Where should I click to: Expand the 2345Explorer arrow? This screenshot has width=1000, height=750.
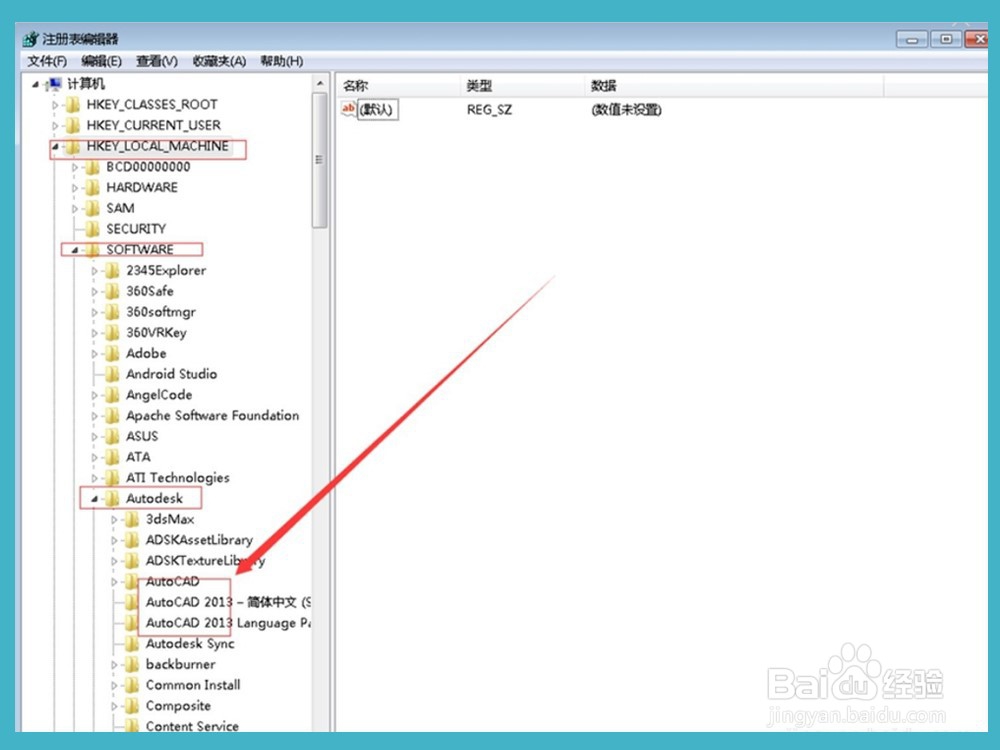click(x=94, y=271)
